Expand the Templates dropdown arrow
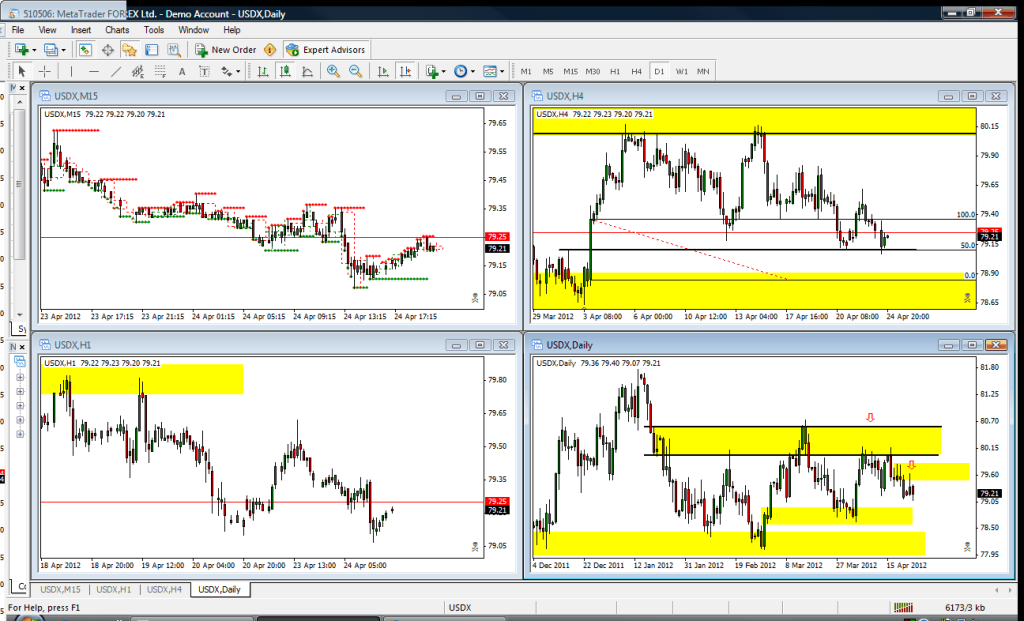 click(x=501, y=71)
